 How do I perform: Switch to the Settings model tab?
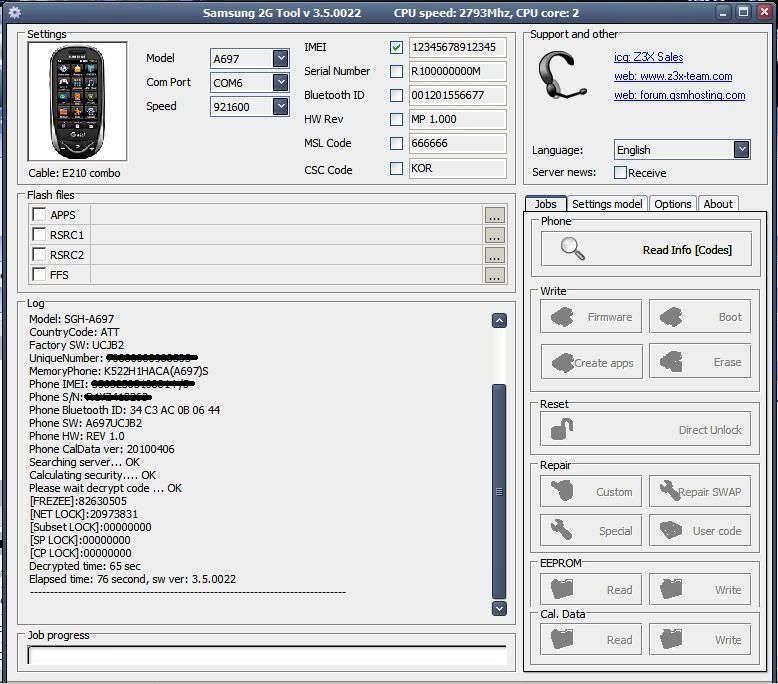coord(607,204)
